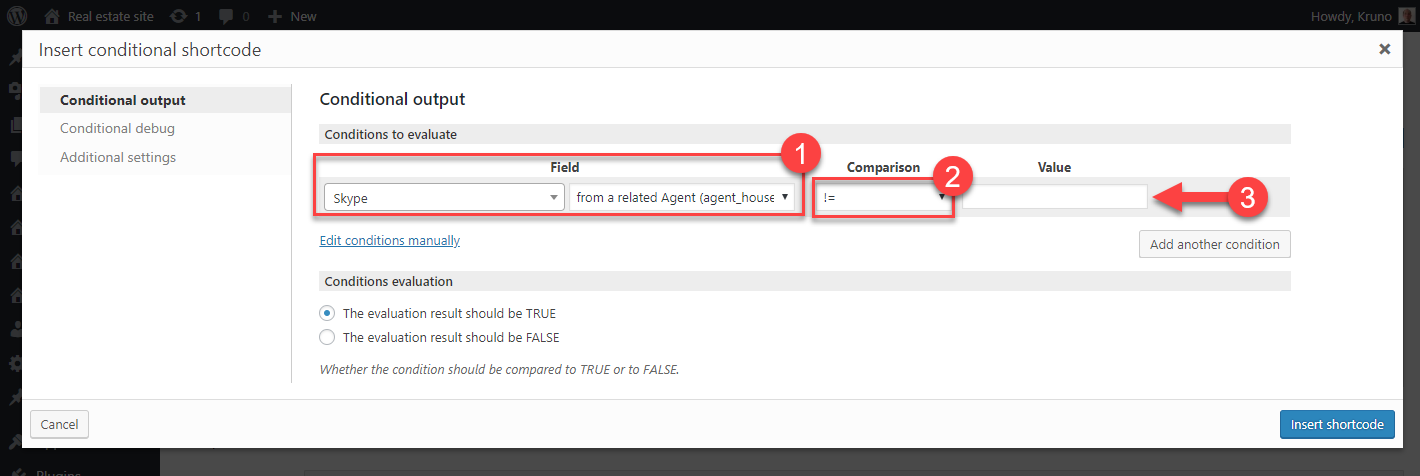The height and width of the screenshot is (476, 1420).
Task: Close the Insert conditional shortcode dialog
Action: 1384,49
